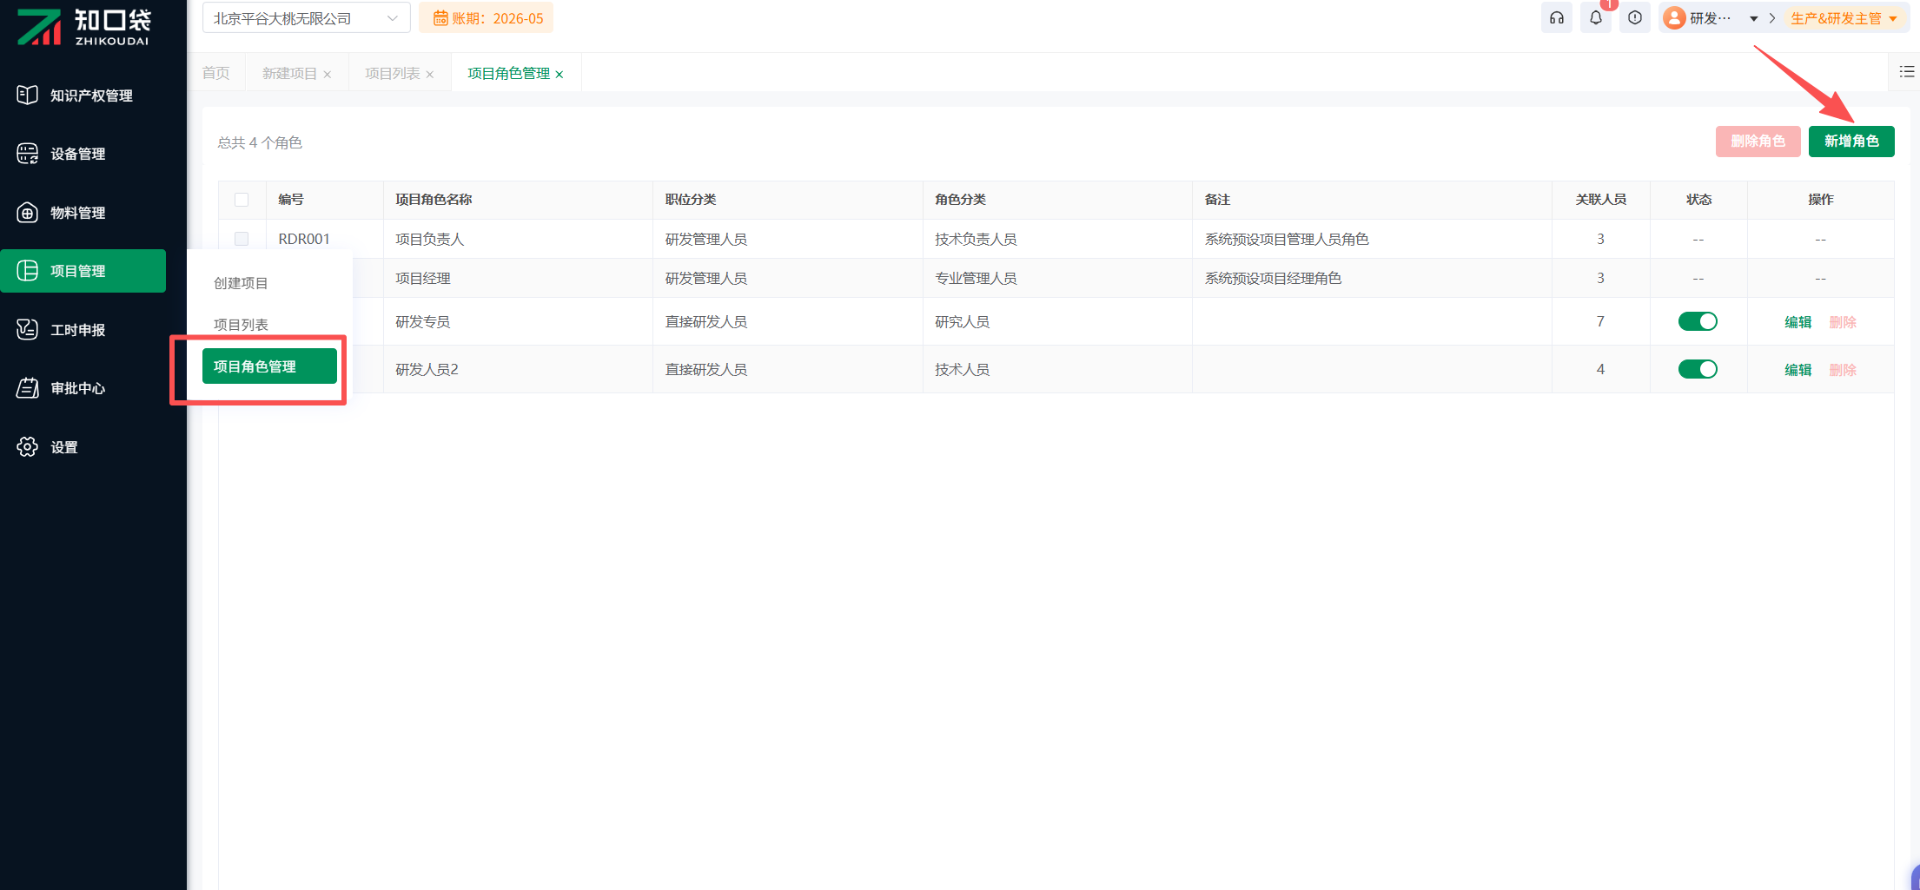Open 审批中心 sidebar icon
The width and height of the screenshot is (1920, 890).
(28, 388)
